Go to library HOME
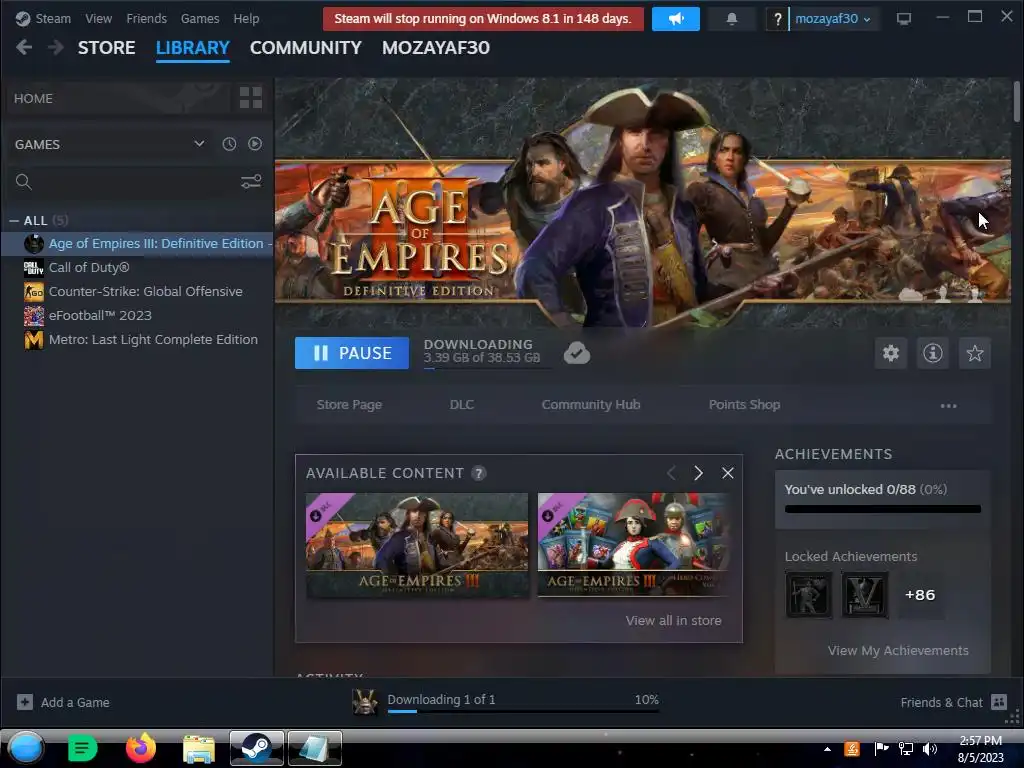 tap(118, 99)
